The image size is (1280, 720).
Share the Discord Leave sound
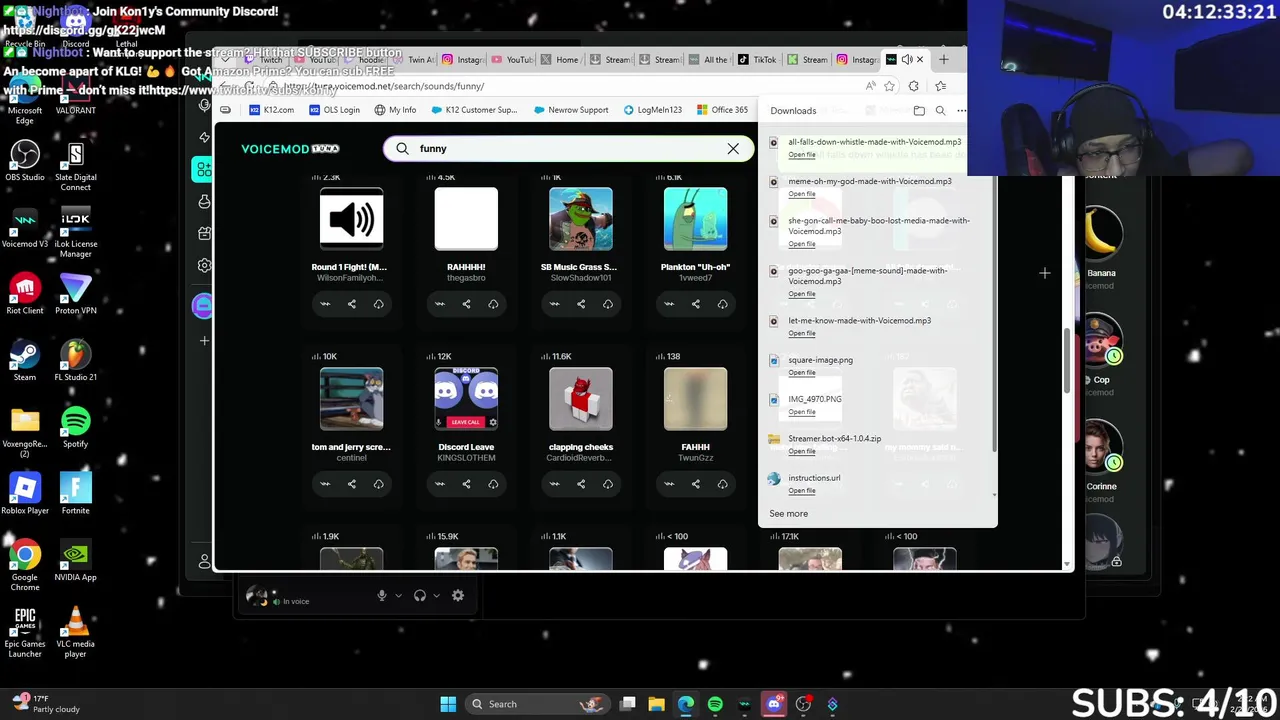click(x=466, y=484)
